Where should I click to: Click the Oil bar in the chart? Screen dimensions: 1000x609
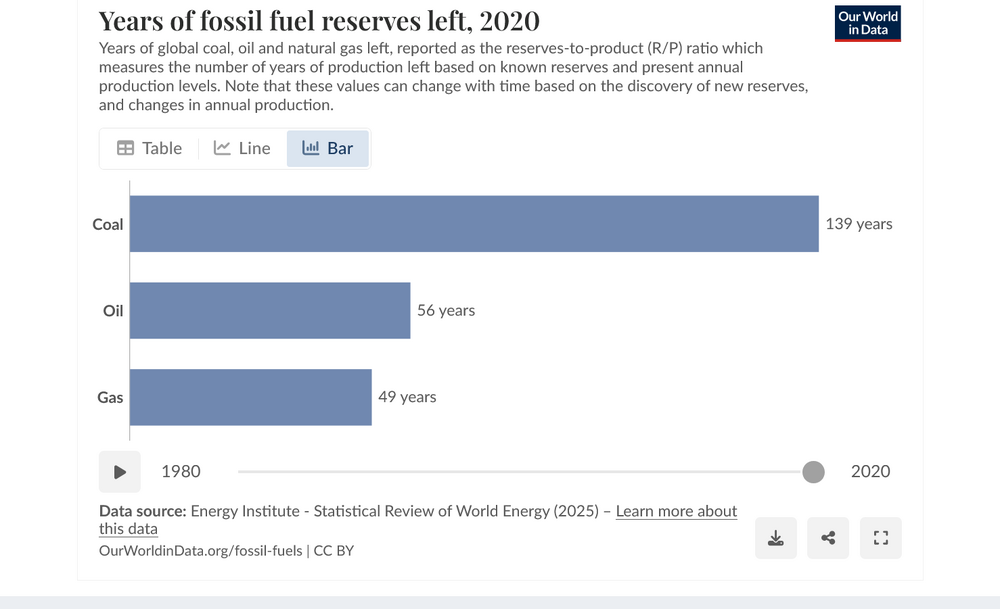[x=270, y=310]
